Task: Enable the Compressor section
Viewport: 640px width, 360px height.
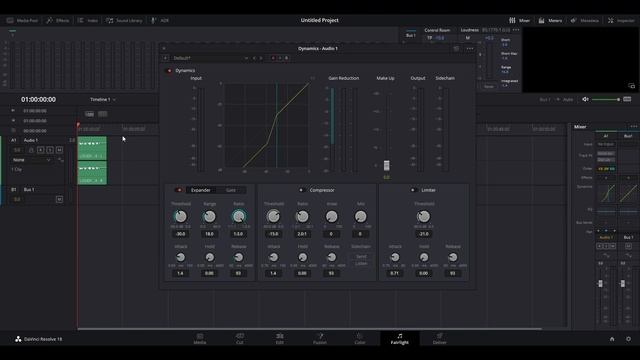Action: pyautogui.click(x=301, y=190)
